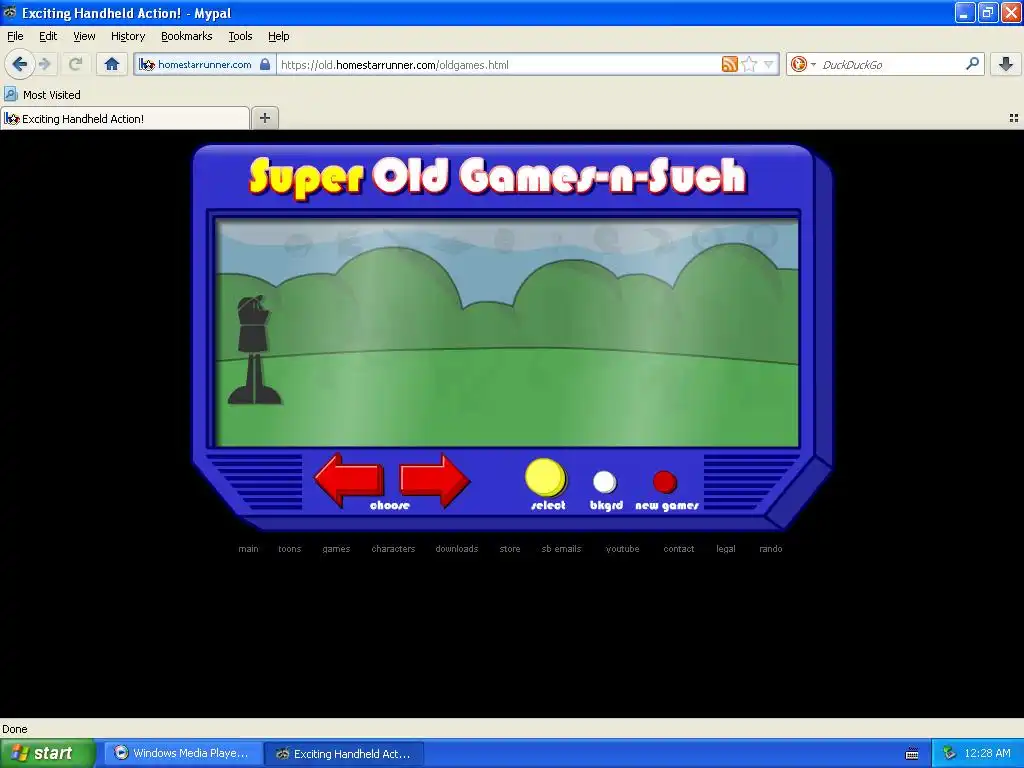
Task: Bookmark page with the star icon
Action: (x=749, y=64)
